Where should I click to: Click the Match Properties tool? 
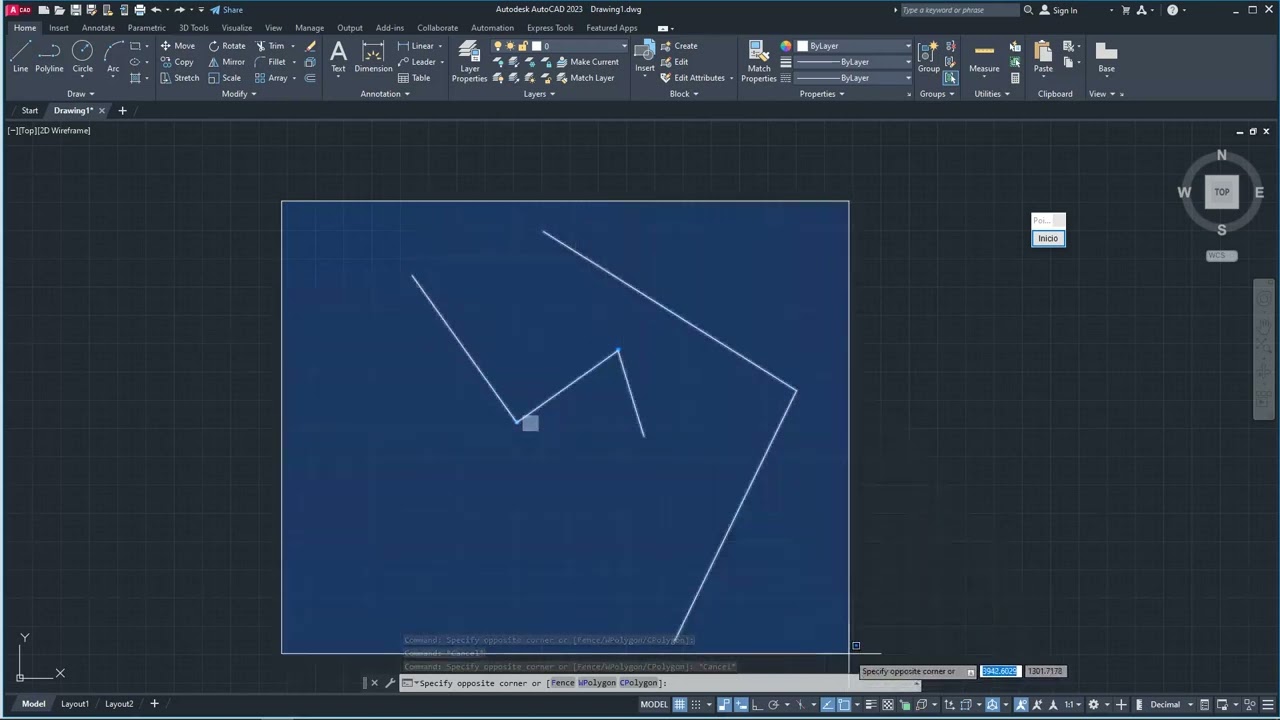[x=759, y=62]
